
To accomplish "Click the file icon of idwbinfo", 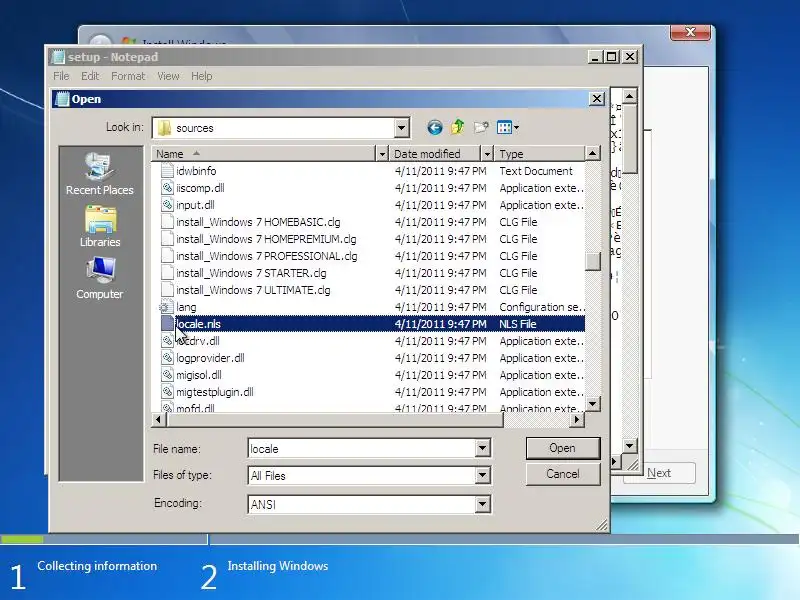I will tap(167, 170).
